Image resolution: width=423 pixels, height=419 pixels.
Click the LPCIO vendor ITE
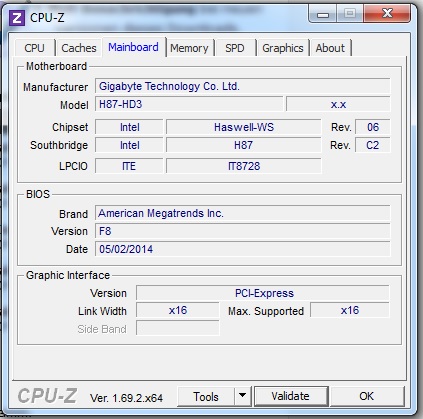pyautogui.click(x=129, y=166)
